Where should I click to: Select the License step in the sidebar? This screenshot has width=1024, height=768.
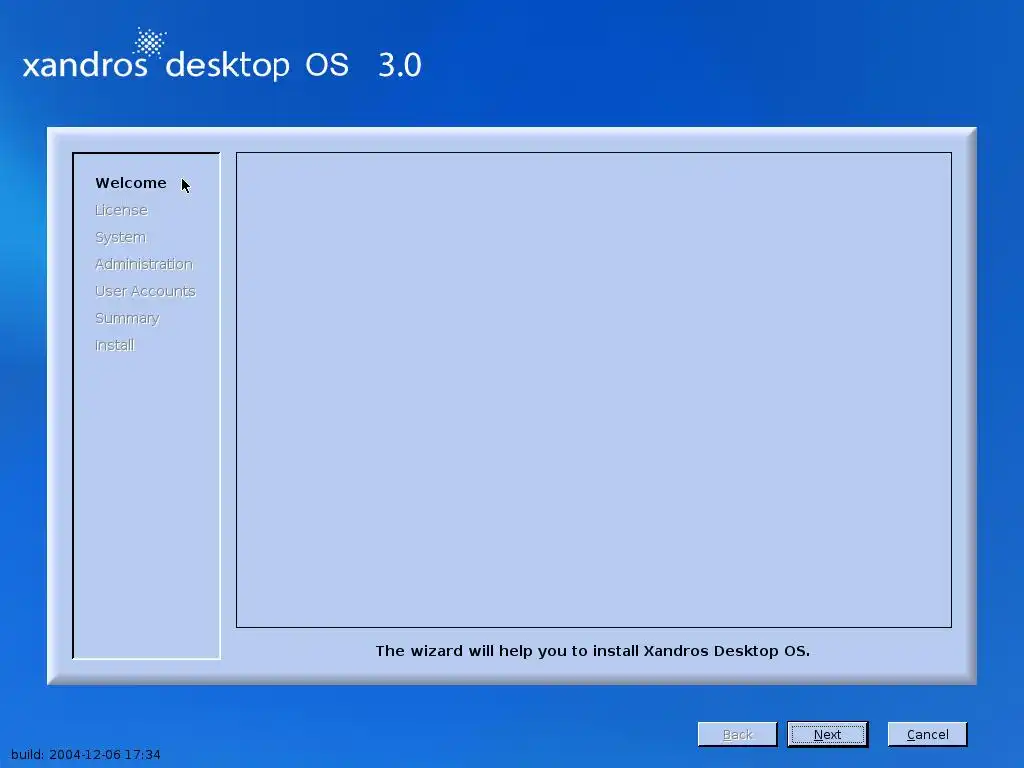tap(121, 210)
